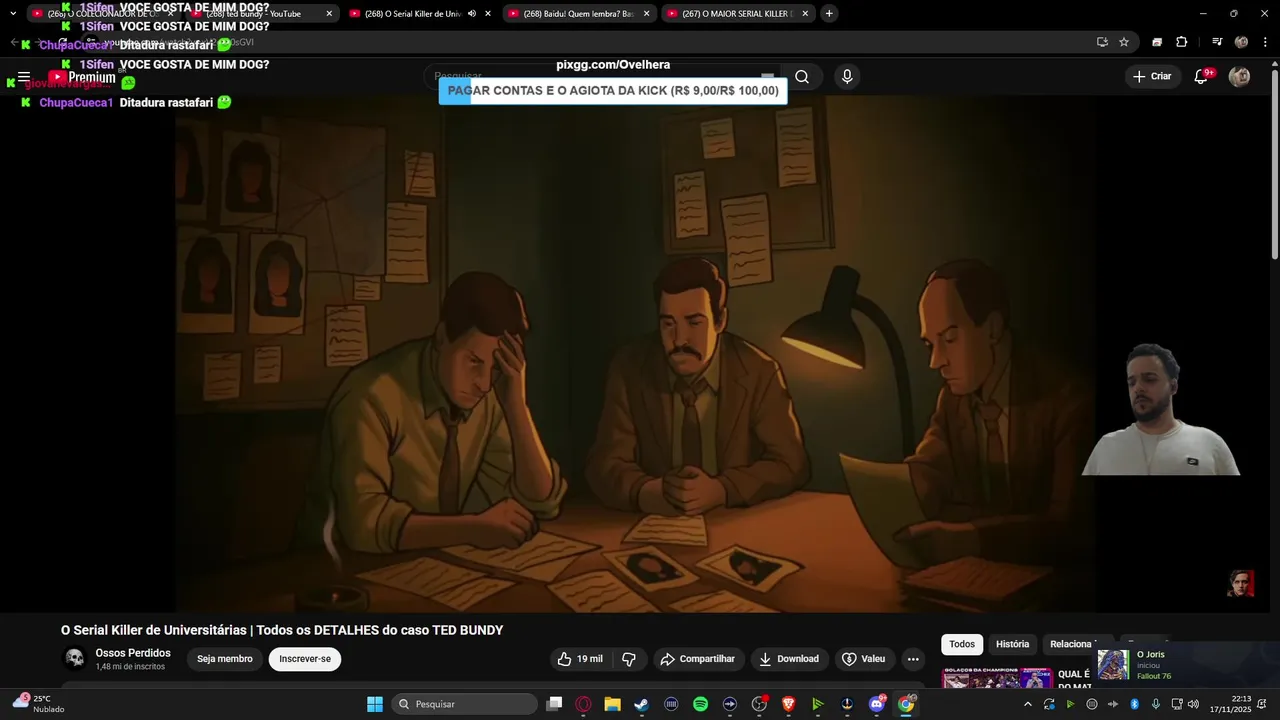Screen dimensions: 1280x720
Task: Open system volume speaker tray icon
Action: coord(1193,704)
